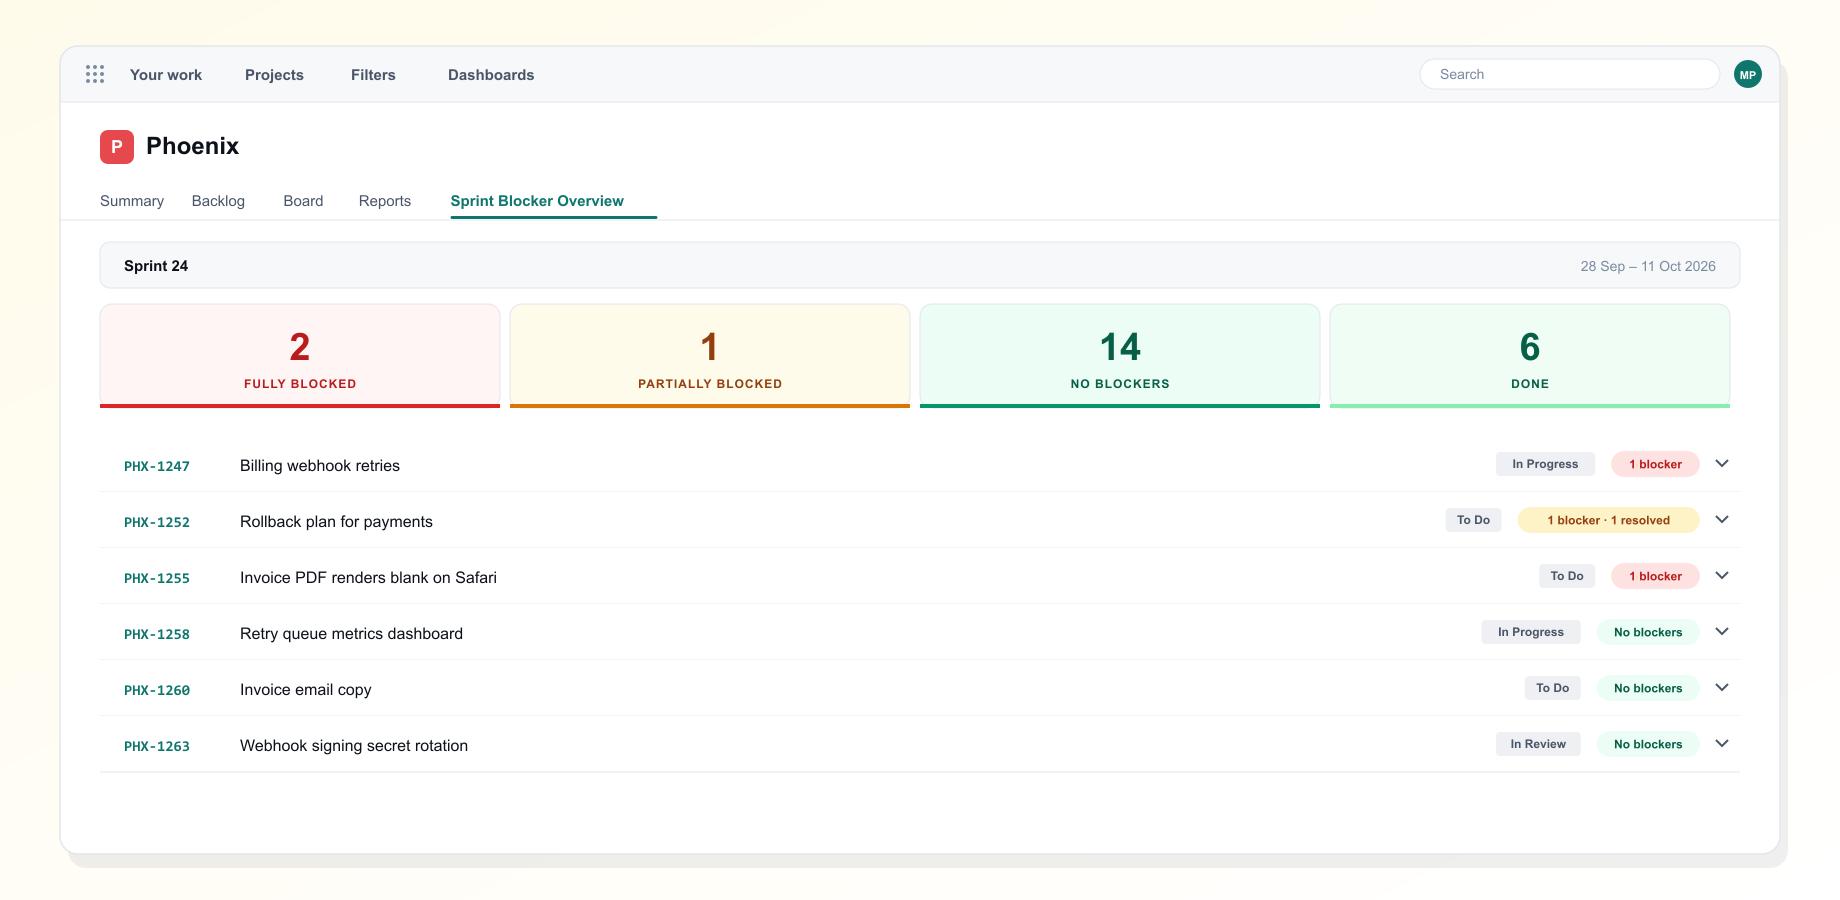Open issue link PHX-1247
The image size is (1840, 900).
[x=157, y=466]
